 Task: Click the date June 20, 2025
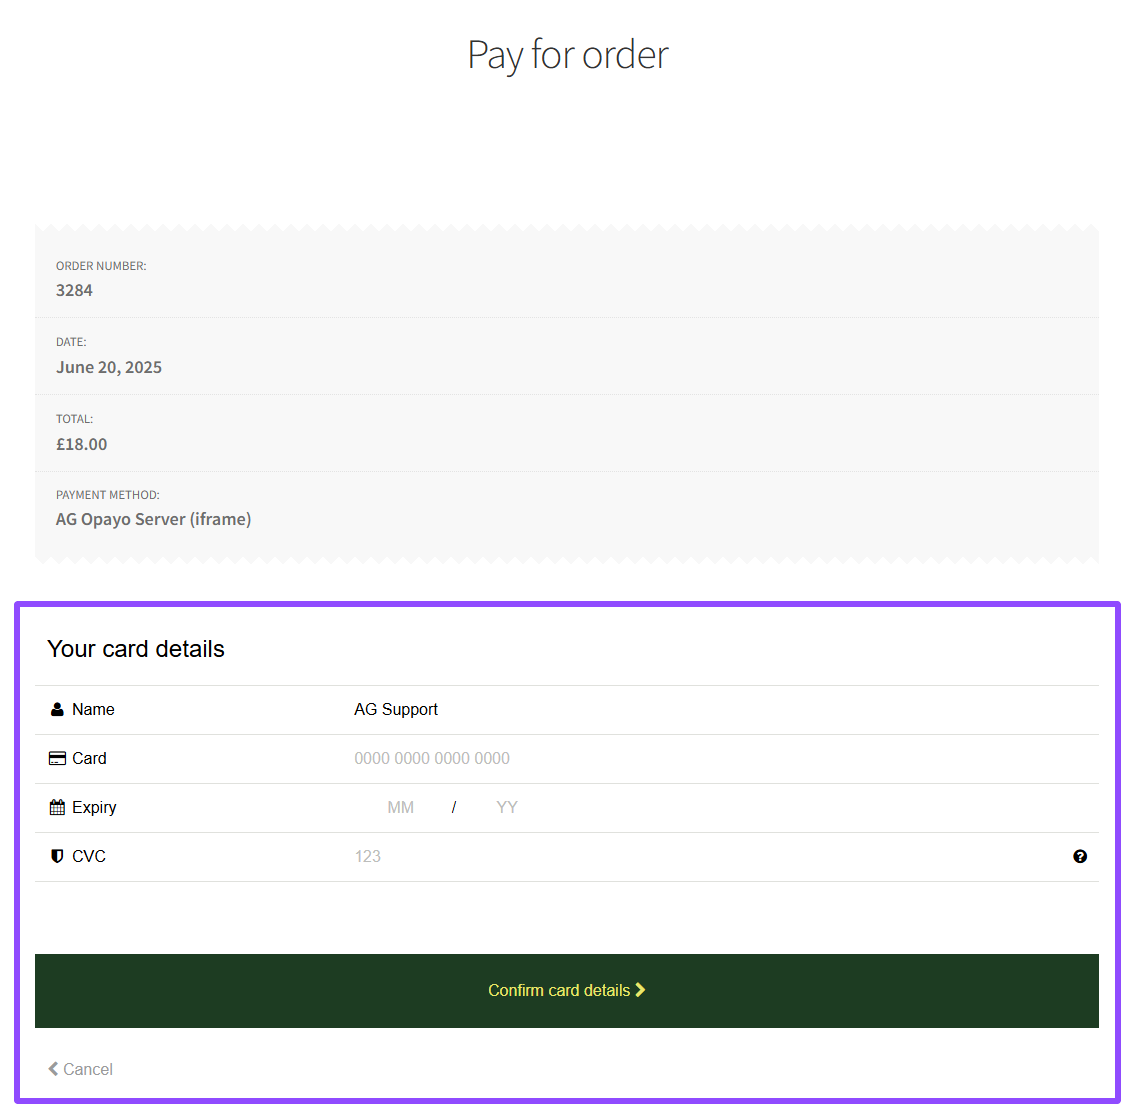109,368
